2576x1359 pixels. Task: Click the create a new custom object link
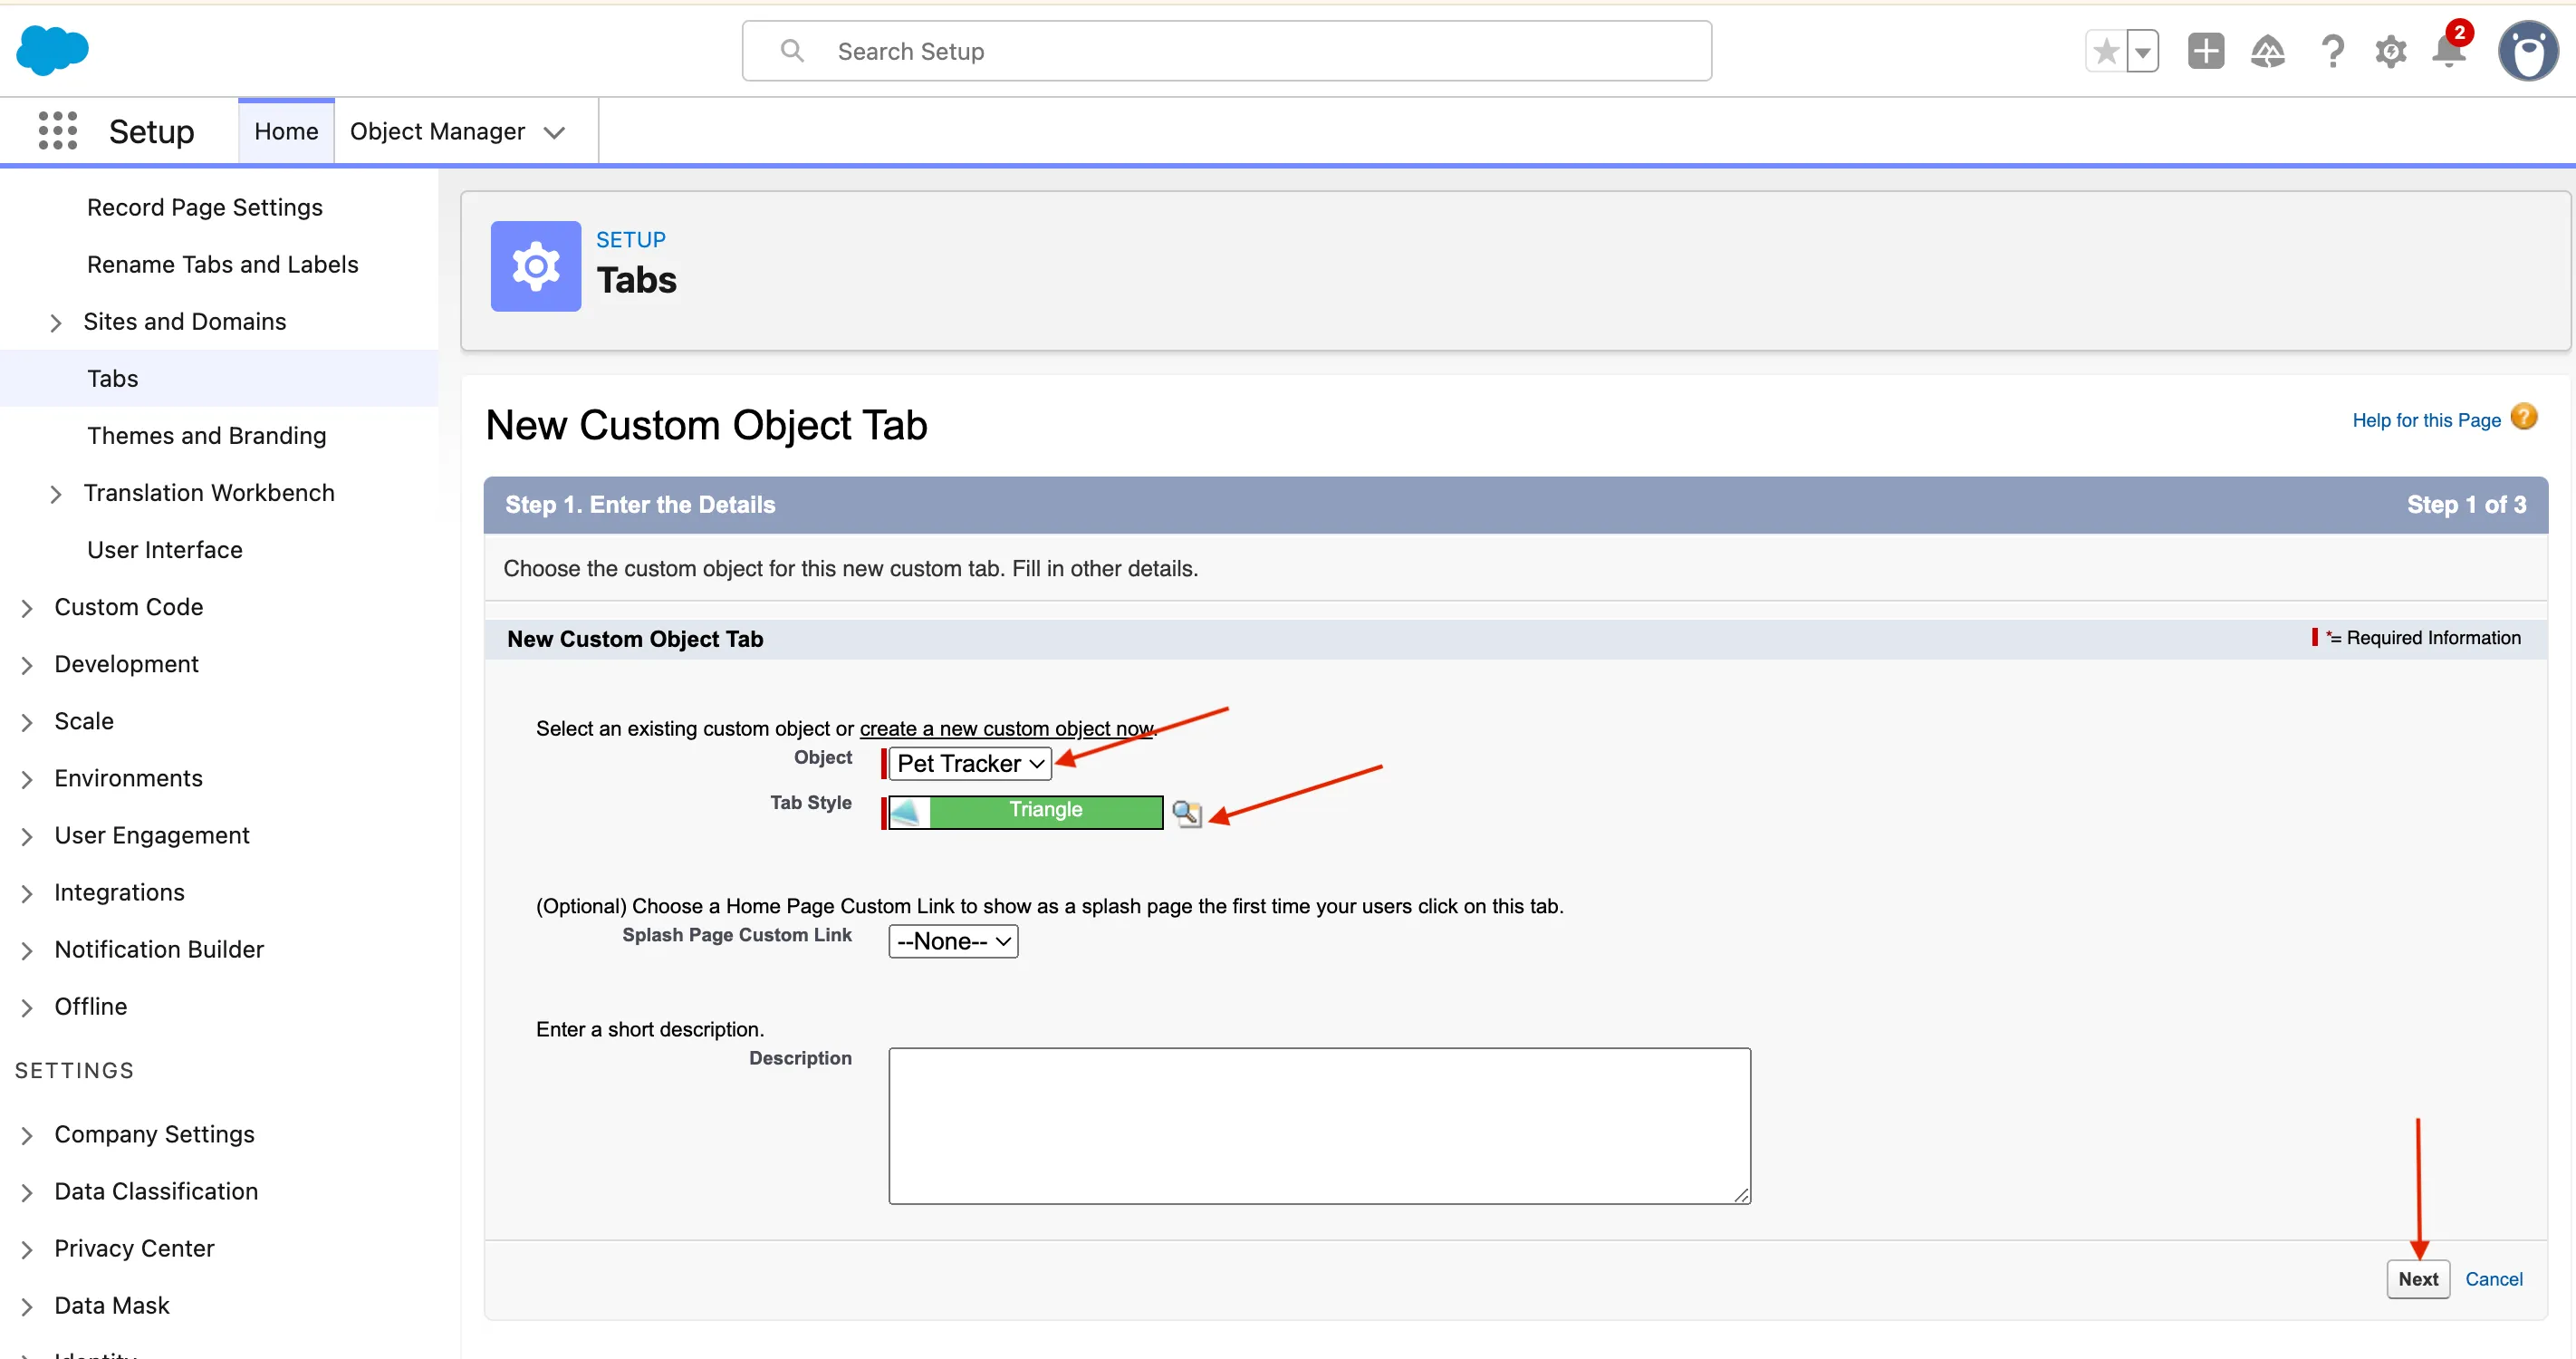coord(1005,729)
